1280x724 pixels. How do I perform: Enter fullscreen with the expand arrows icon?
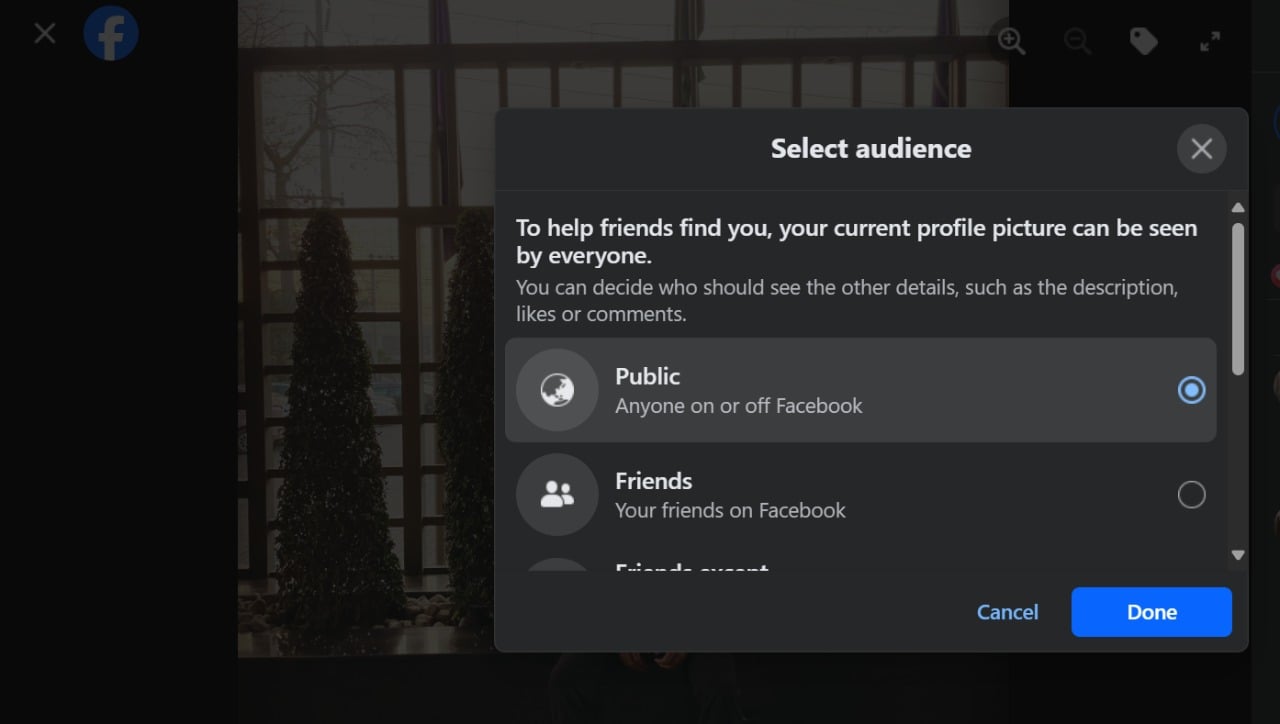point(1210,41)
